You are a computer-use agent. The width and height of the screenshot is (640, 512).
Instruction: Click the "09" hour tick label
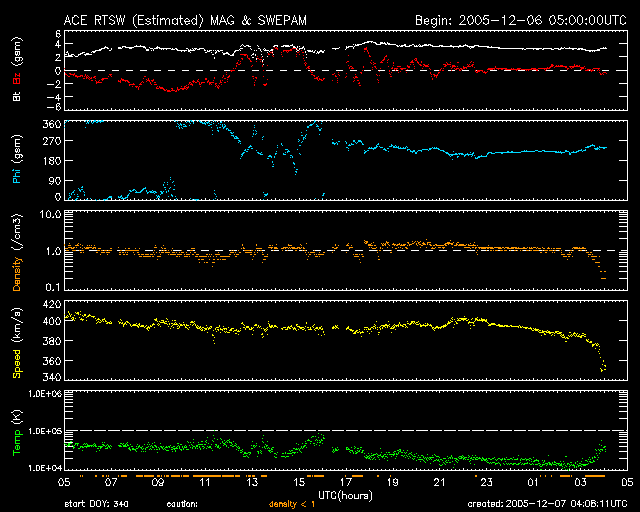tap(158, 483)
